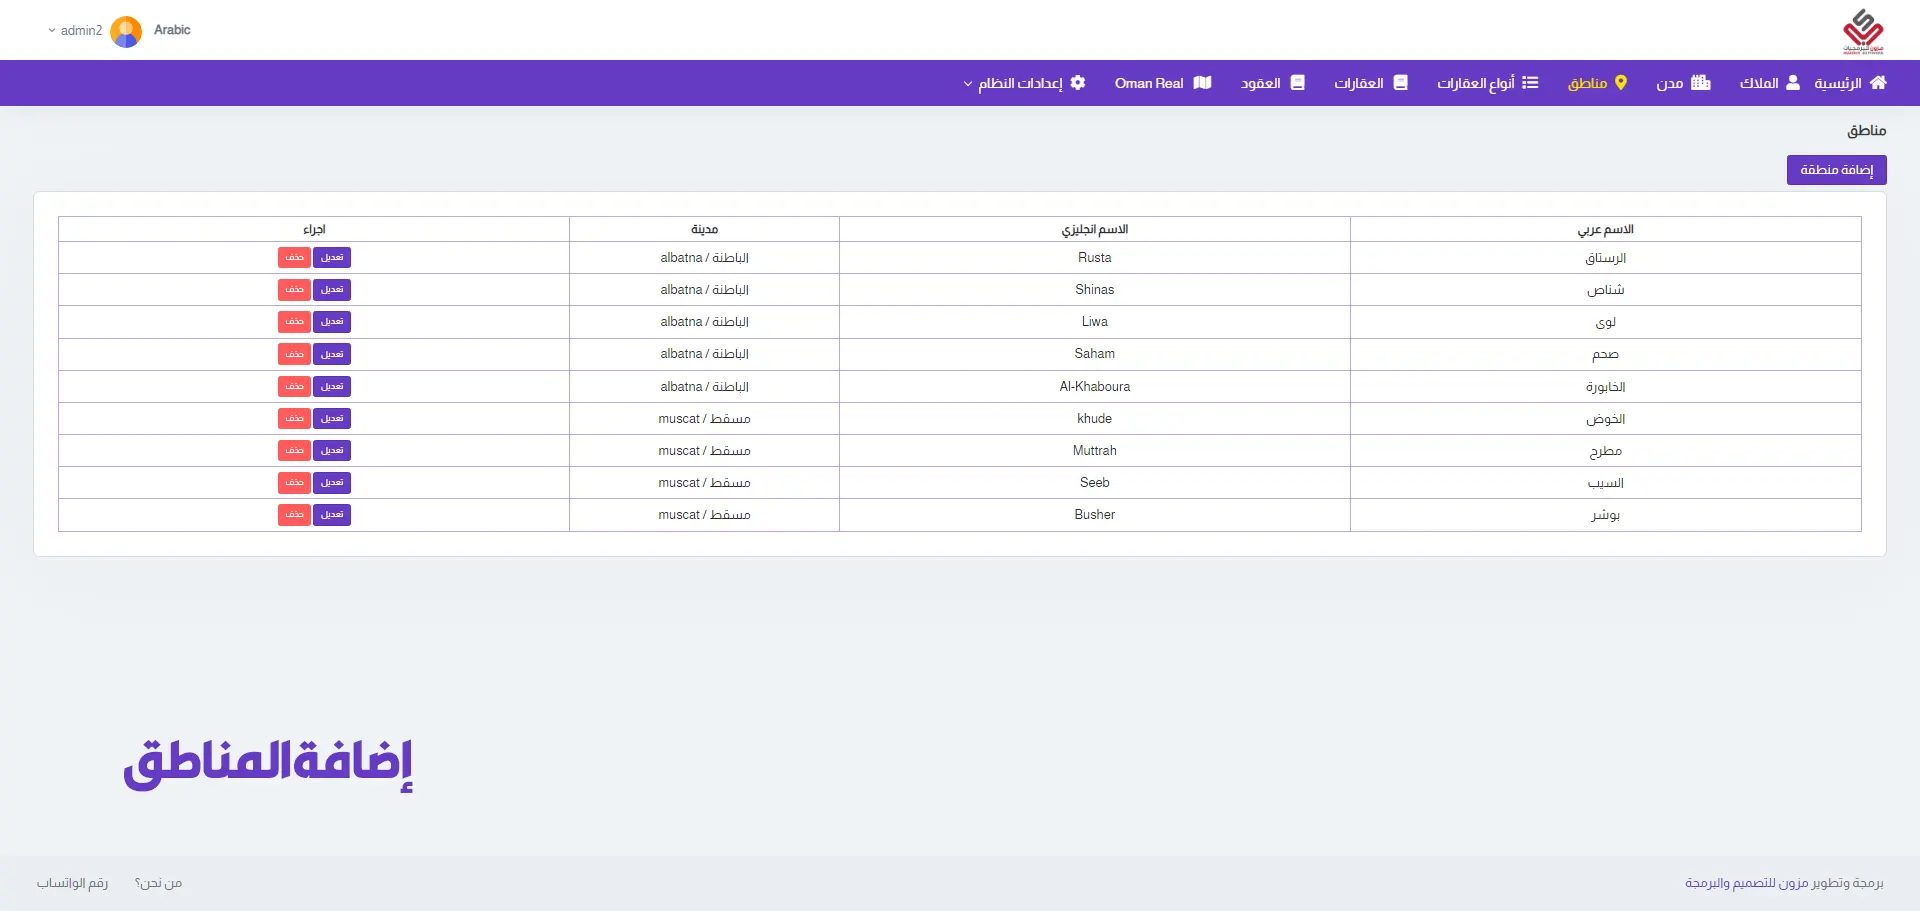Click the add region button
1920x911 pixels.
click(x=1836, y=170)
